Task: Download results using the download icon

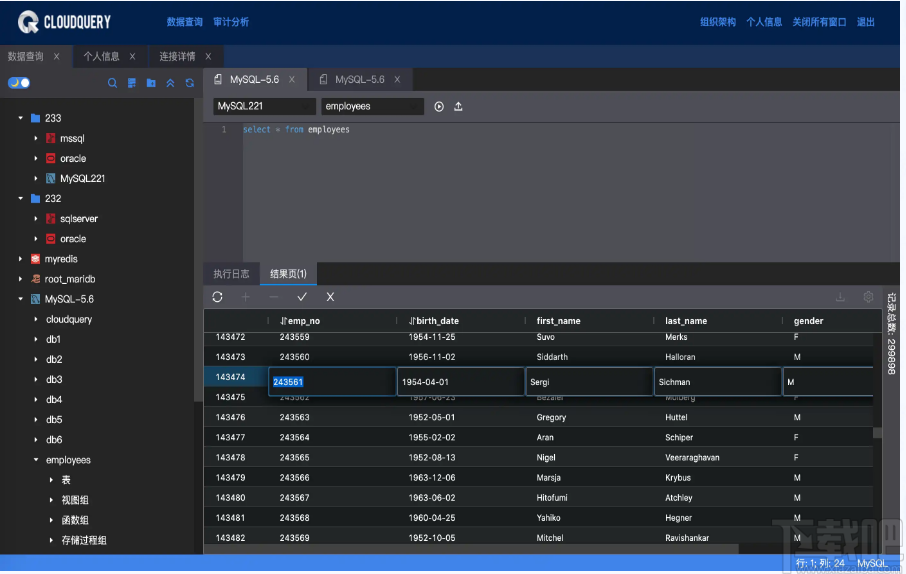Action: coord(840,297)
